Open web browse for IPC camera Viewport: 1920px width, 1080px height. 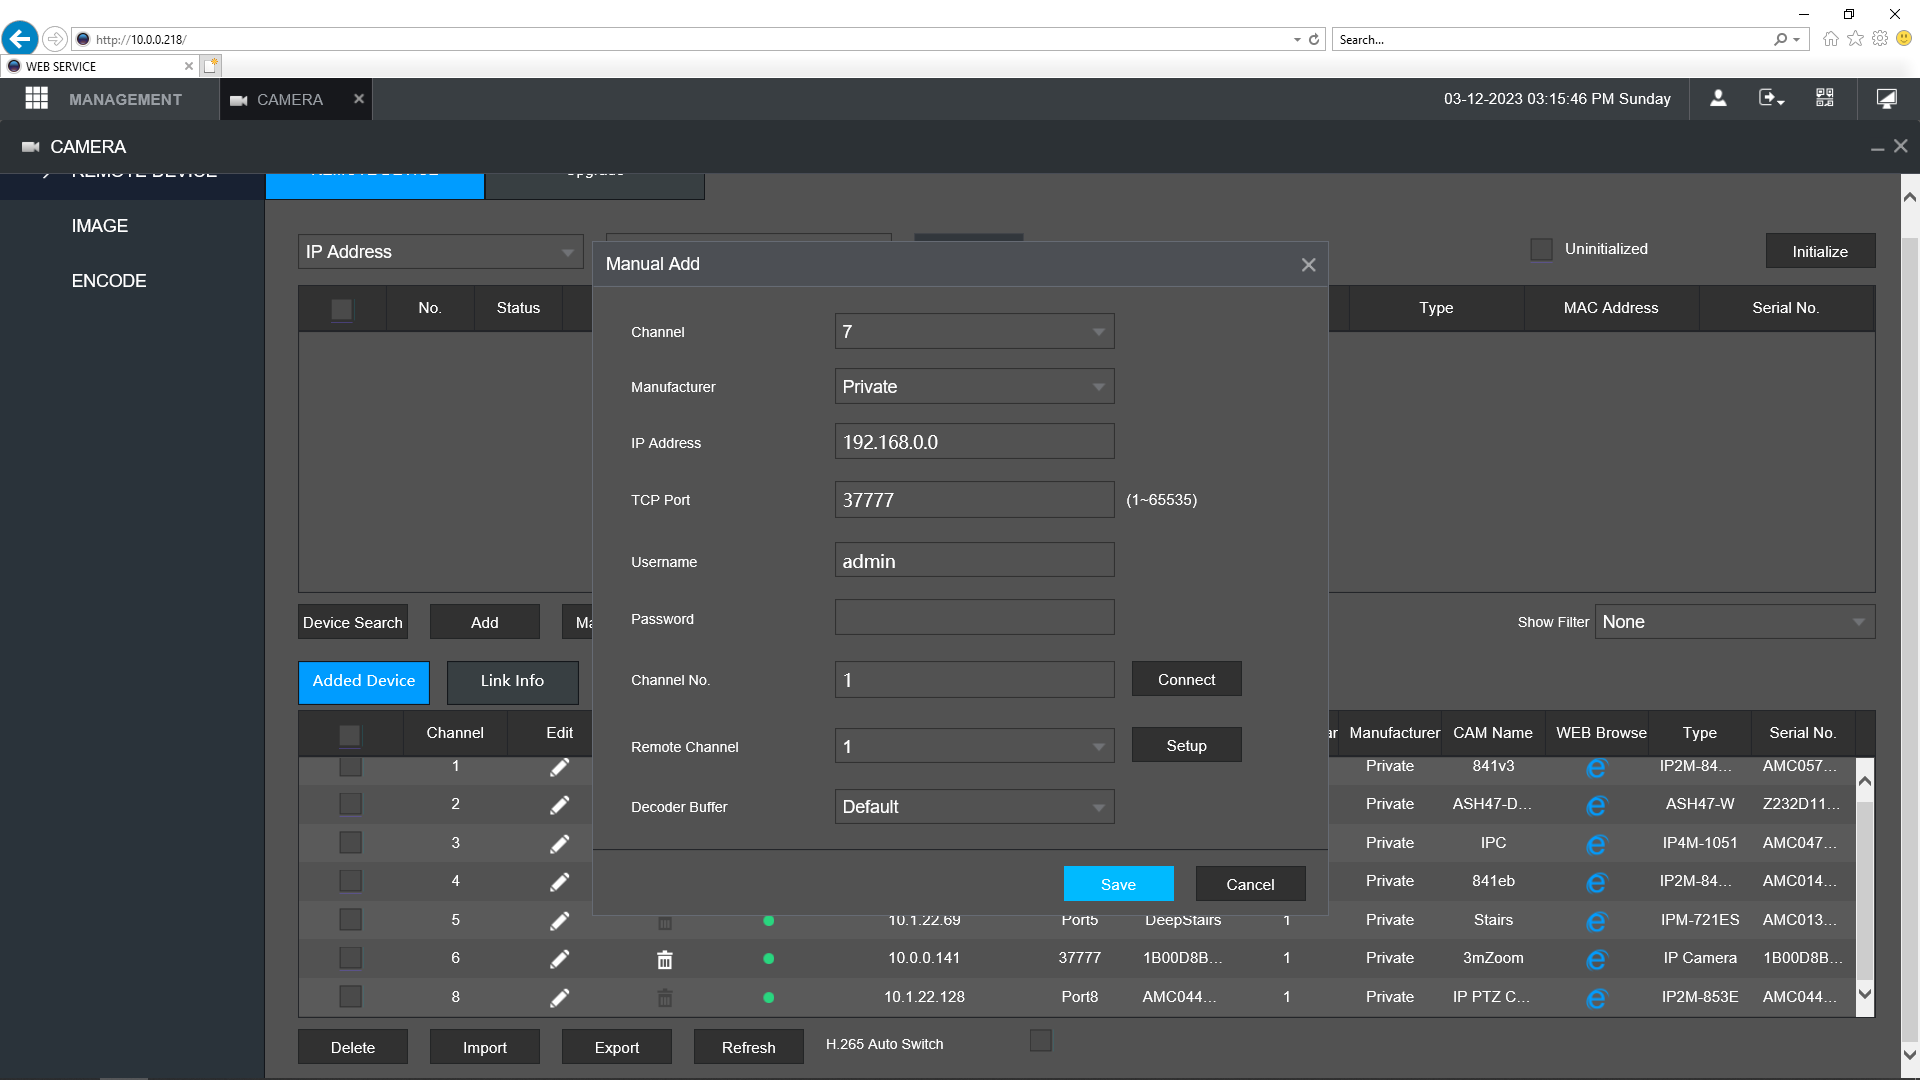click(x=1596, y=844)
